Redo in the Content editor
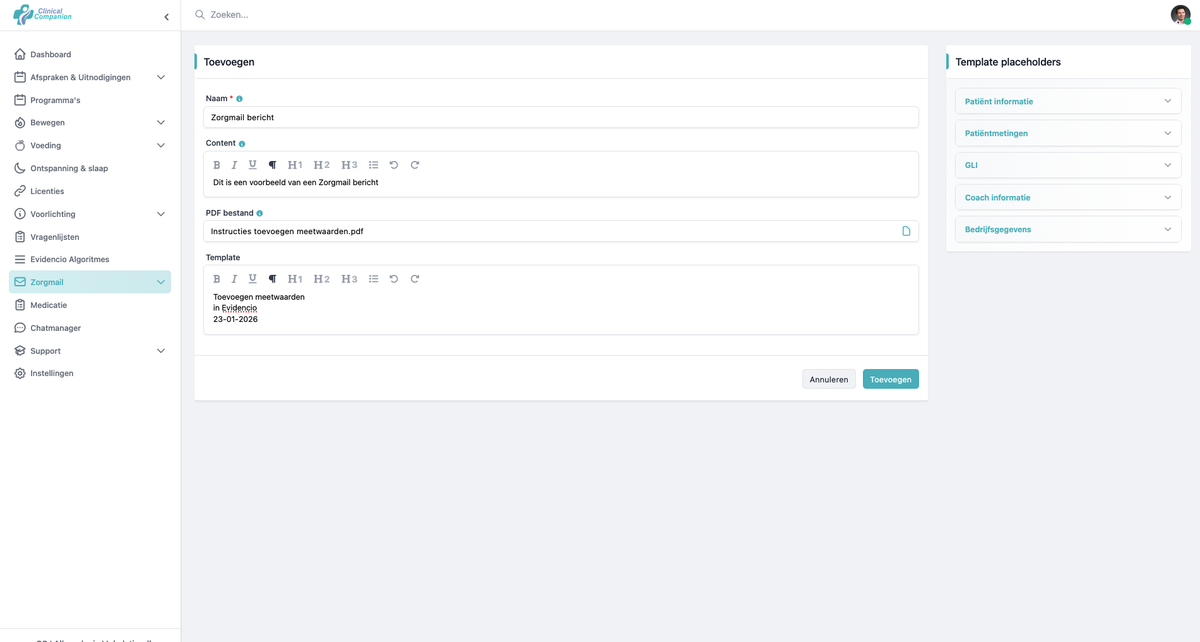The width and height of the screenshot is (1200, 642). click(415, 165)
